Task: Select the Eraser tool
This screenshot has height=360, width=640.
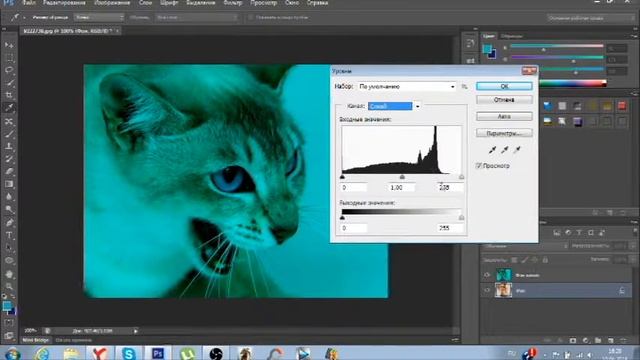Action: pyautogui.click(x=9, y=171)
